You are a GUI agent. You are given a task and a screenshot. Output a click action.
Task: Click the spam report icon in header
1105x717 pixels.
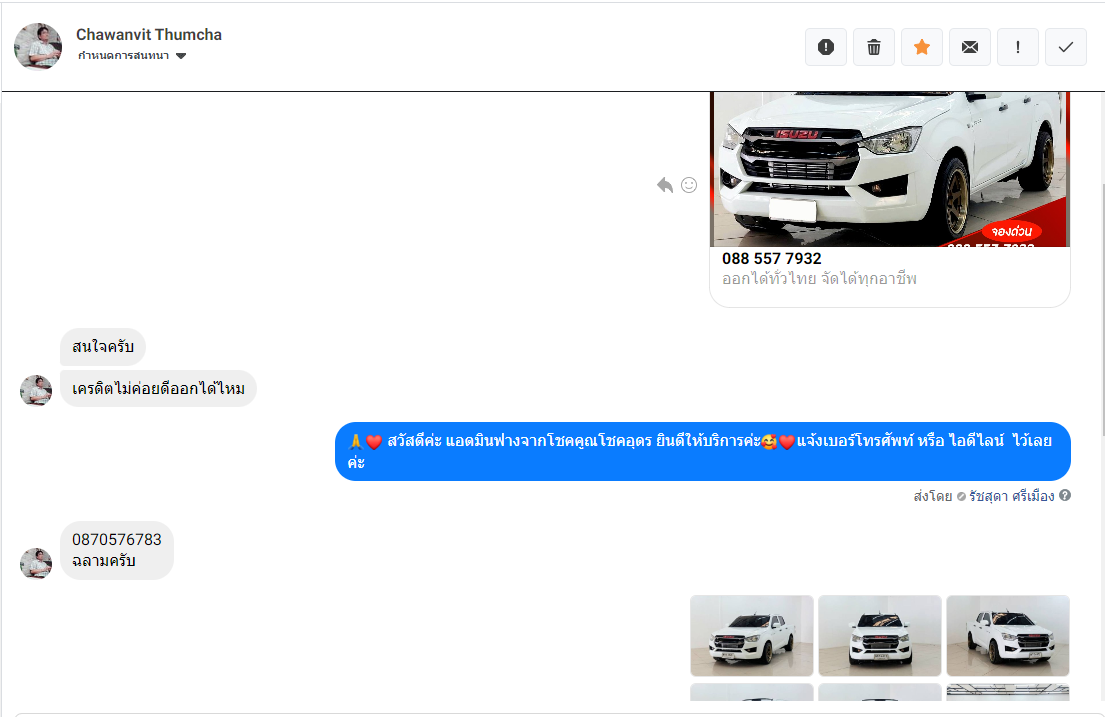(825, 47)
